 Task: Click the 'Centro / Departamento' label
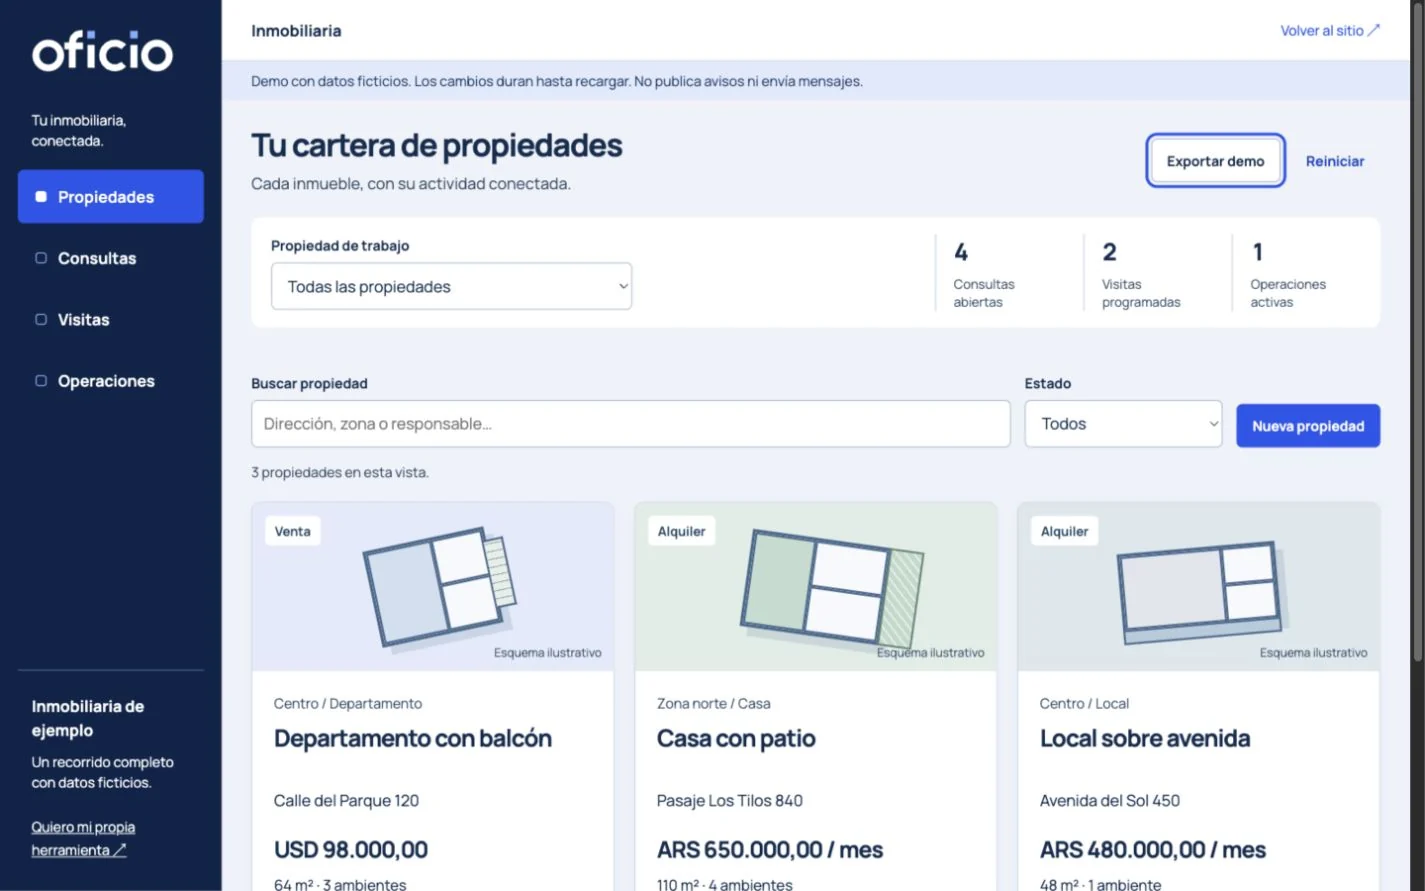point(348,704)
